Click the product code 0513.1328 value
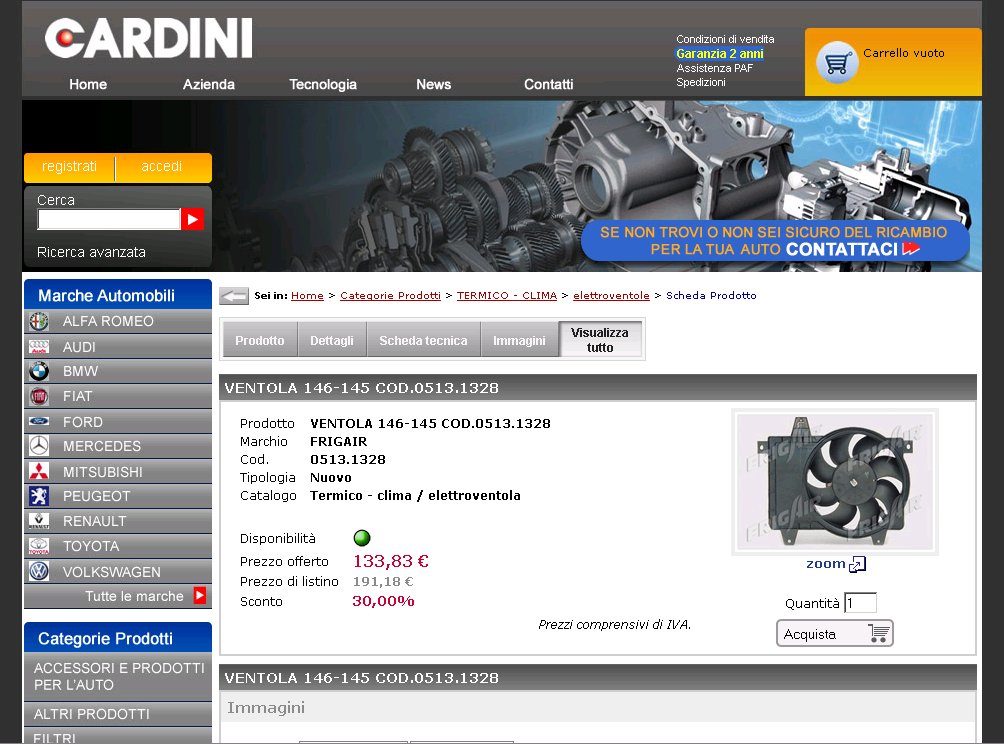The height and width of the screenshot is (744, 1004). point(348,460)
